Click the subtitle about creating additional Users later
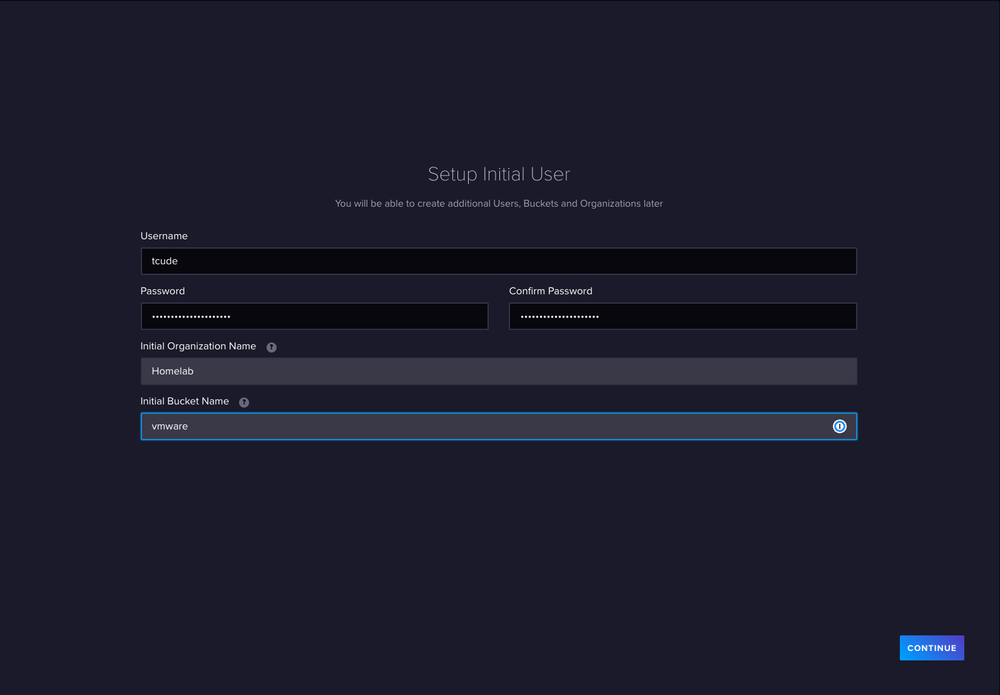 click(498, 204)
